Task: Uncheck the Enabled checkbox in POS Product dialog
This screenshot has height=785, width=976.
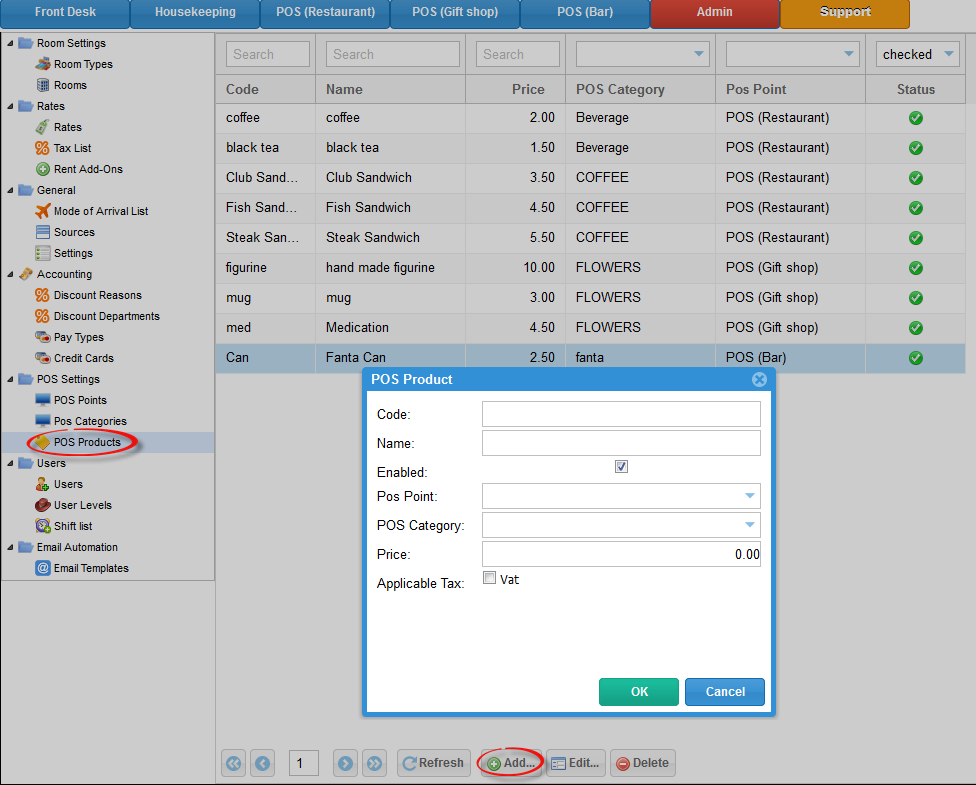Action: (x=622, y=466)
